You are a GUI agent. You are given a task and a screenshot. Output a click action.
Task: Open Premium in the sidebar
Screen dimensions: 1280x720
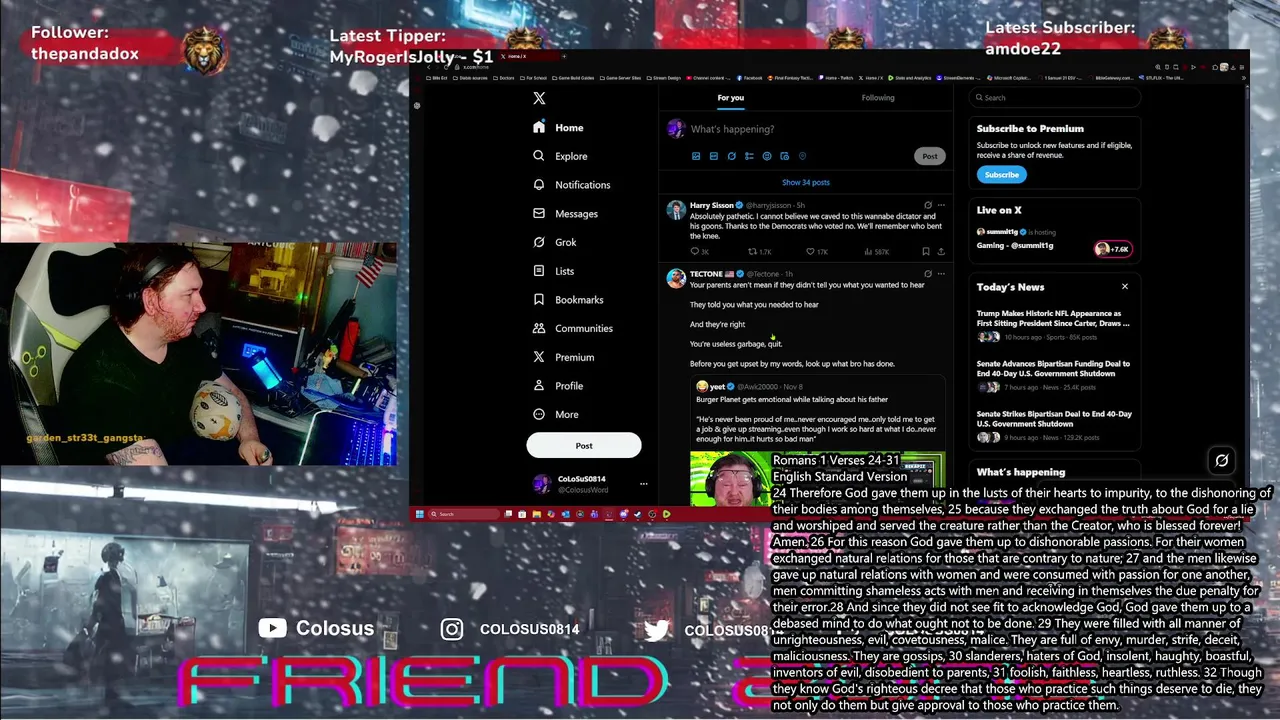563,357
